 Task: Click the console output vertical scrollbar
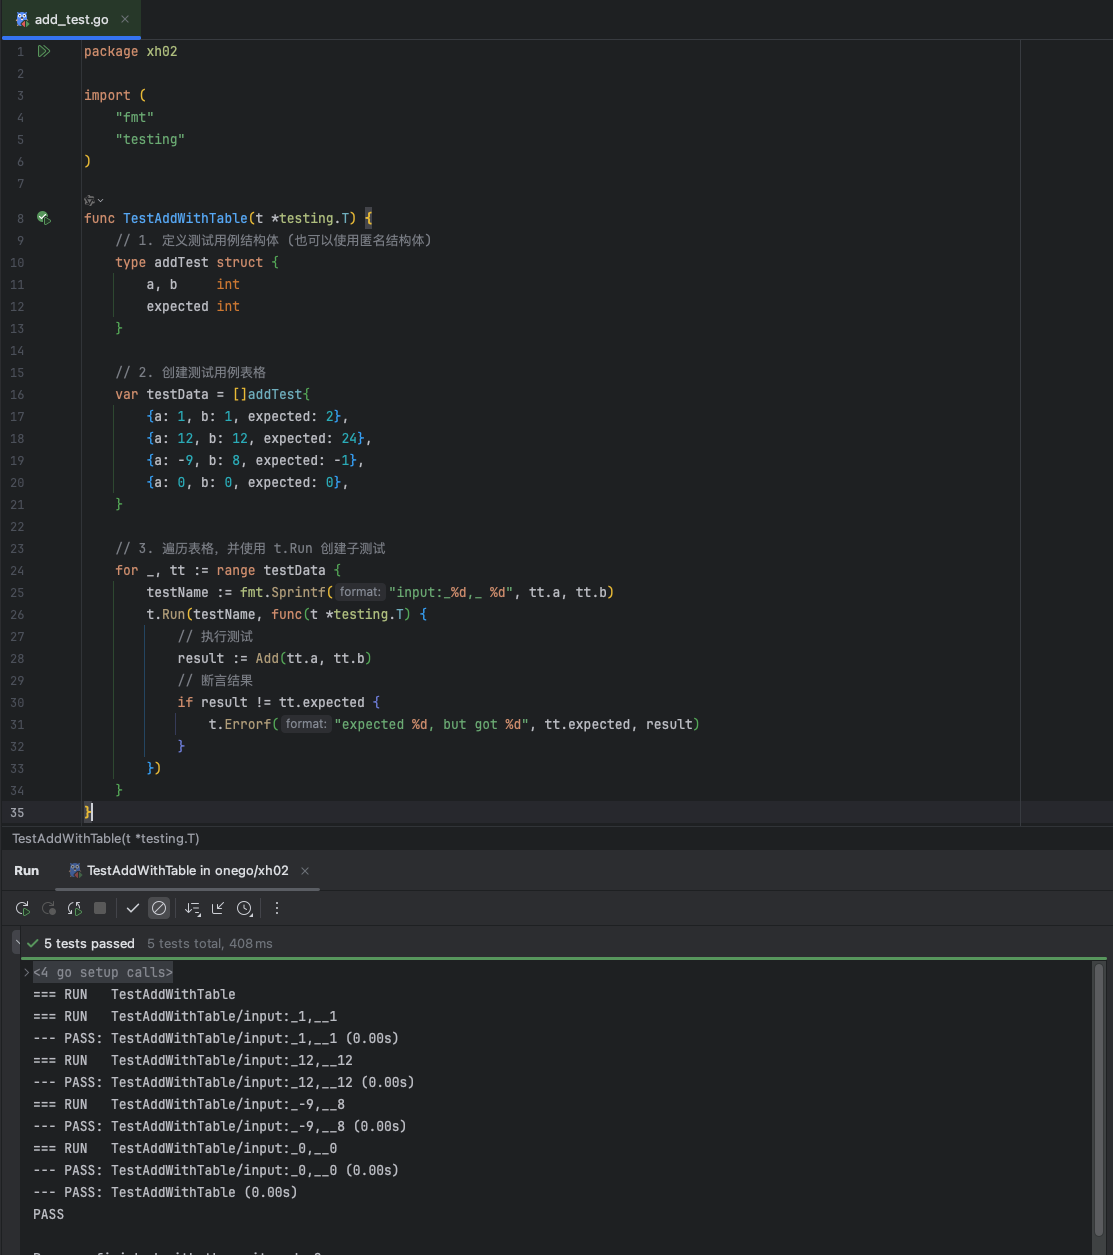pyautogui.click(x=1099, y=1100)
